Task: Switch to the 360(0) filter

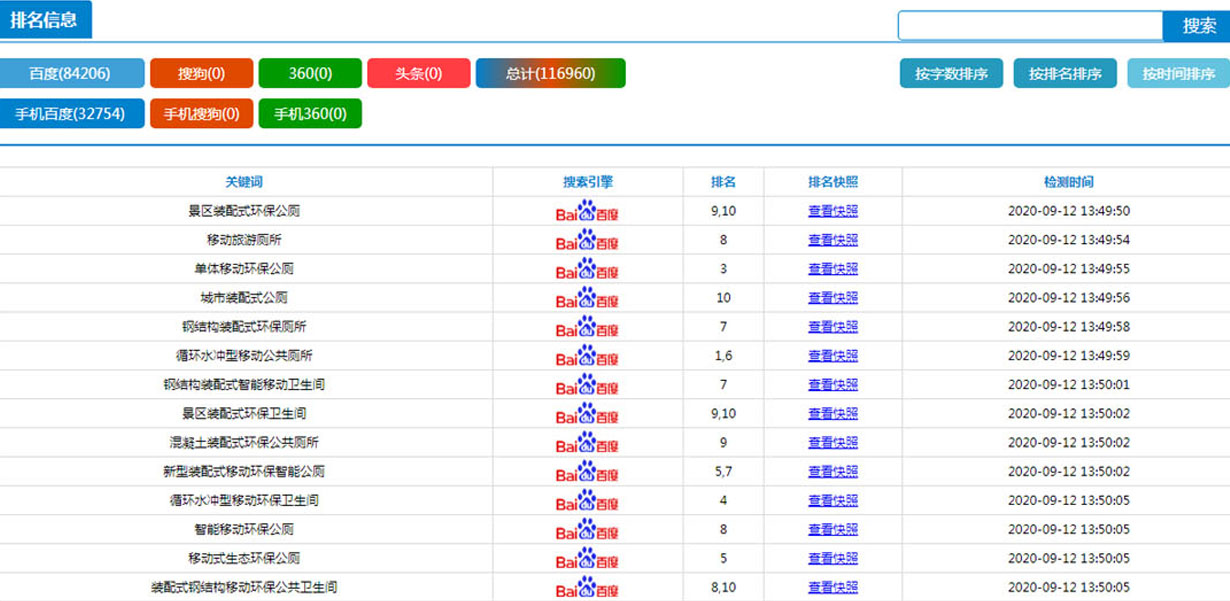Action: (310, 73)
